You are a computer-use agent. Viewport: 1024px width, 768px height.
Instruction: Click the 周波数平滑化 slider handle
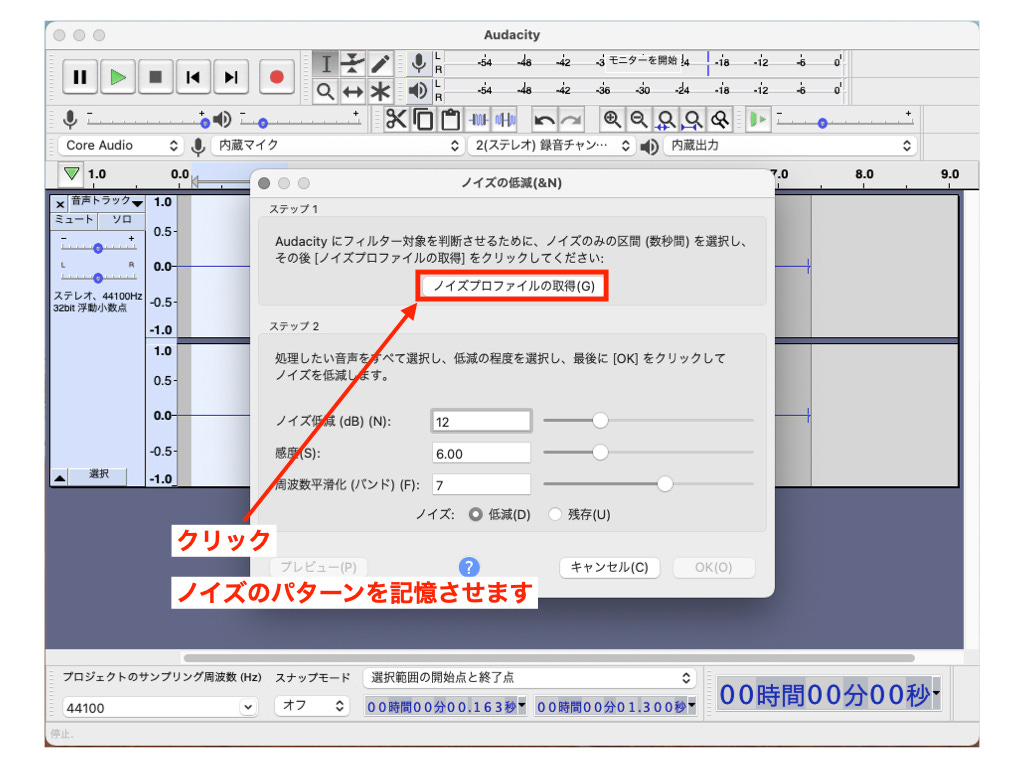tap(665, 484)
